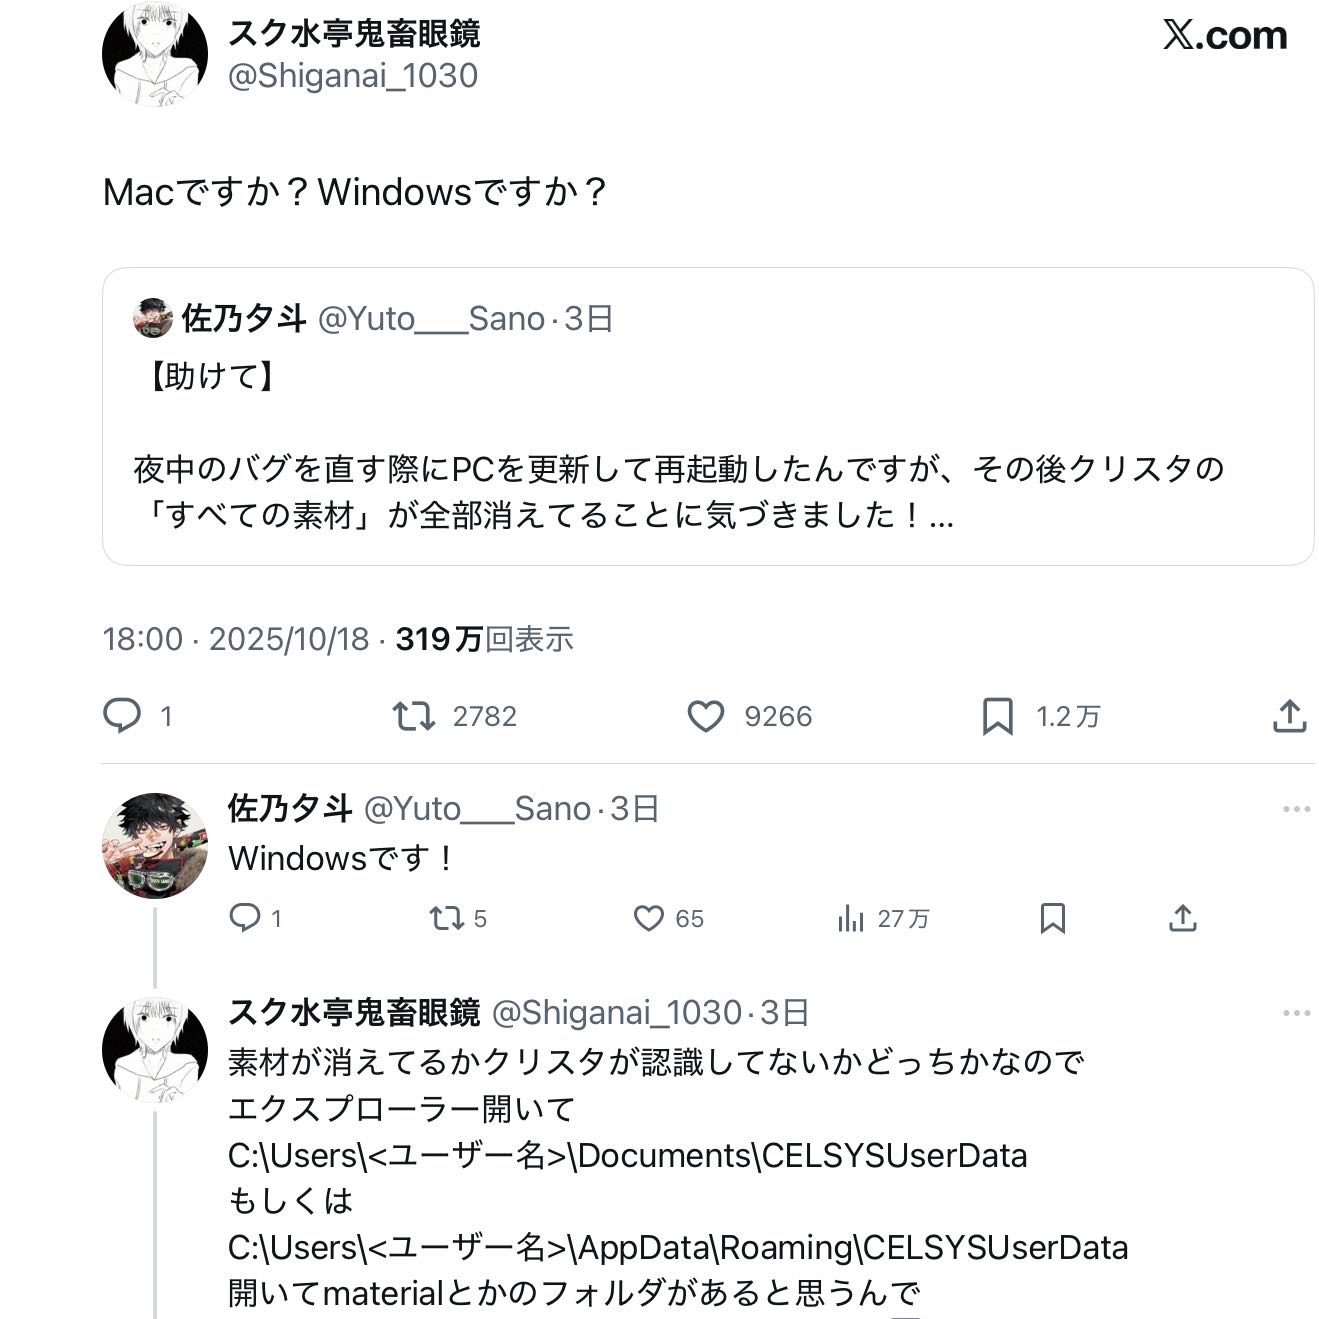Repost the "Windowsです！" reply
This screenshot has width=1319, height=1319.
point(446,918)
